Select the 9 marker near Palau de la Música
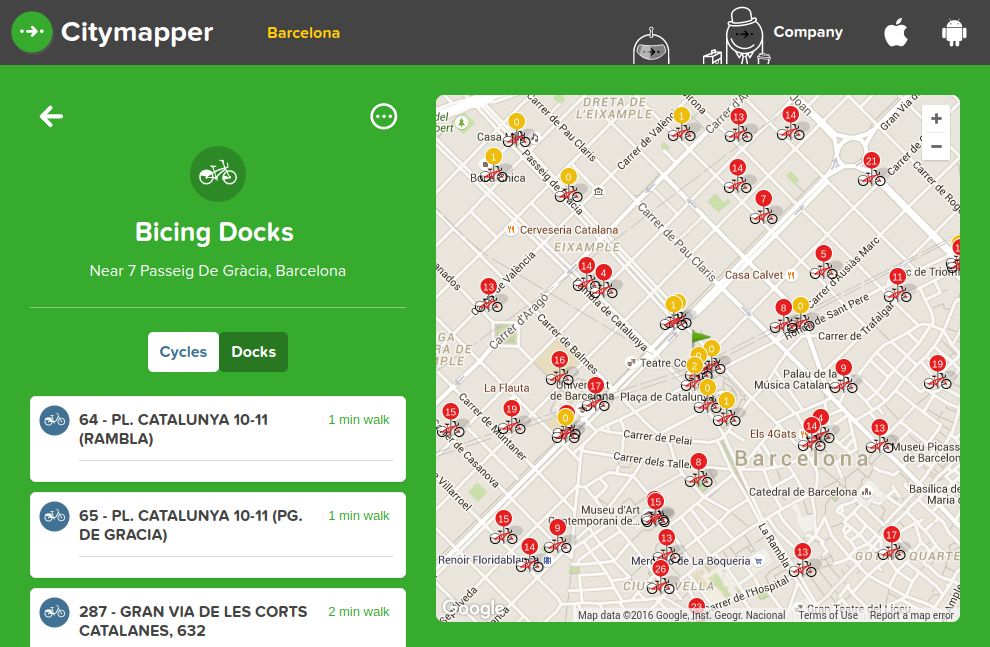 (844, 376)
